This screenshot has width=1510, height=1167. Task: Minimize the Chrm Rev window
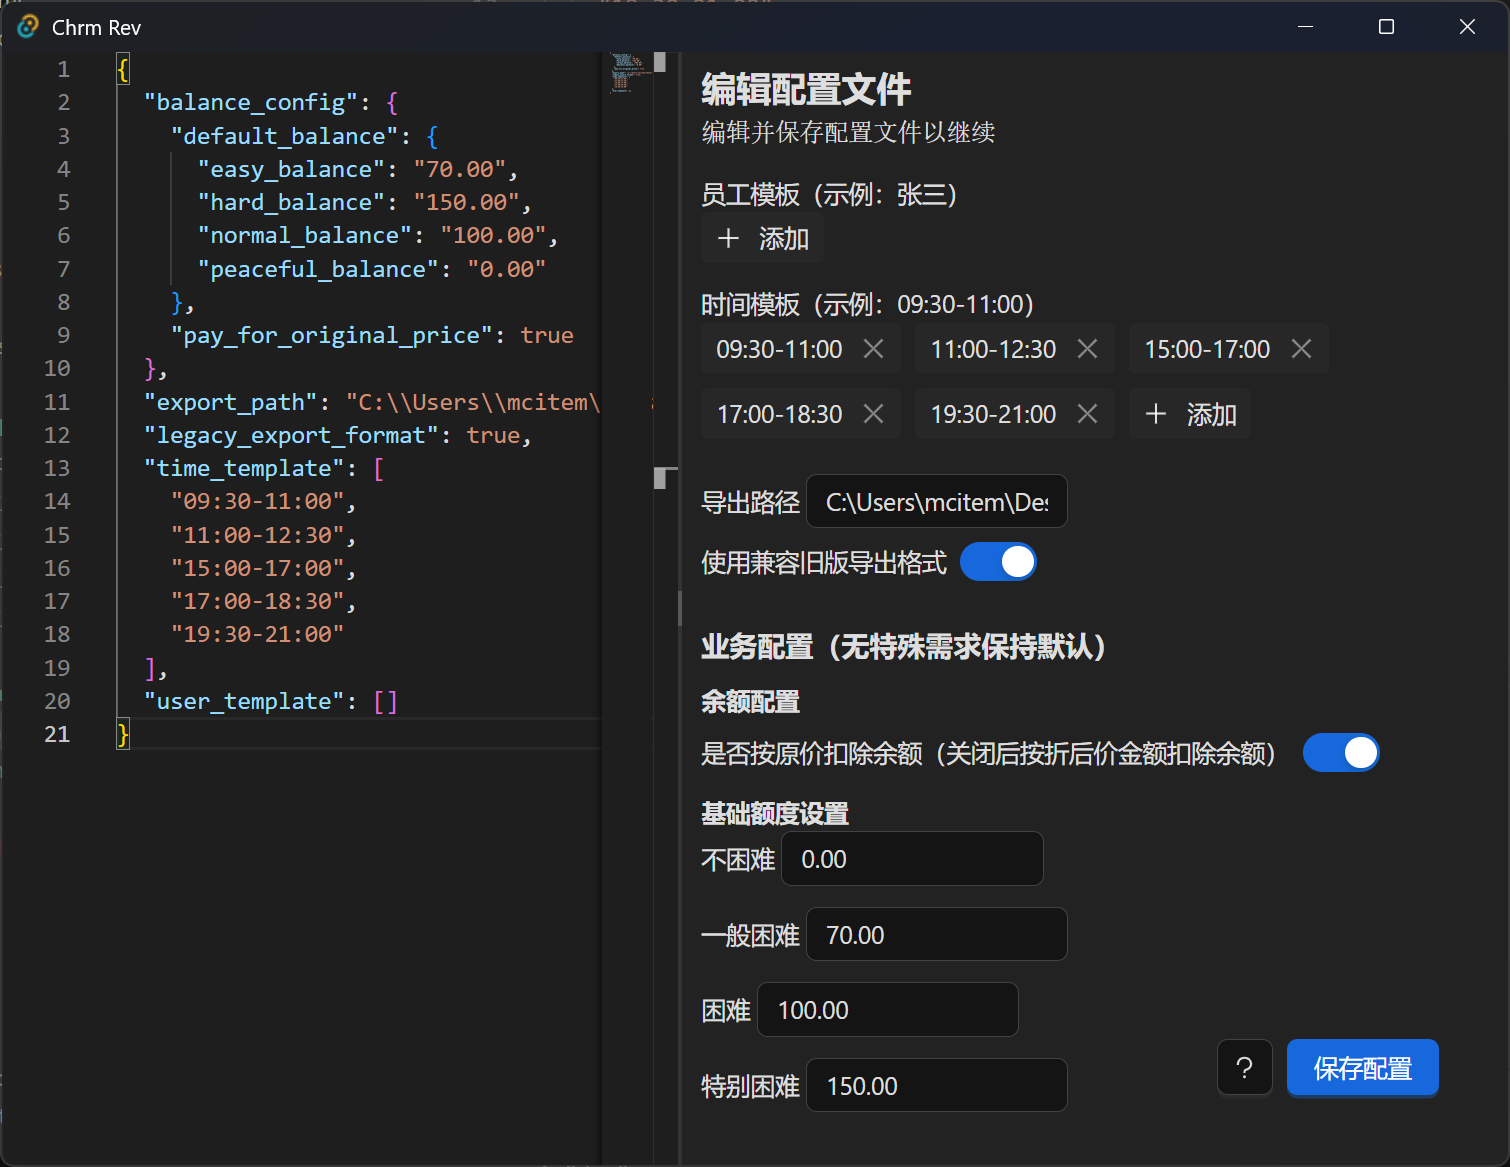pyautogui.click(x=1305, y=27)
